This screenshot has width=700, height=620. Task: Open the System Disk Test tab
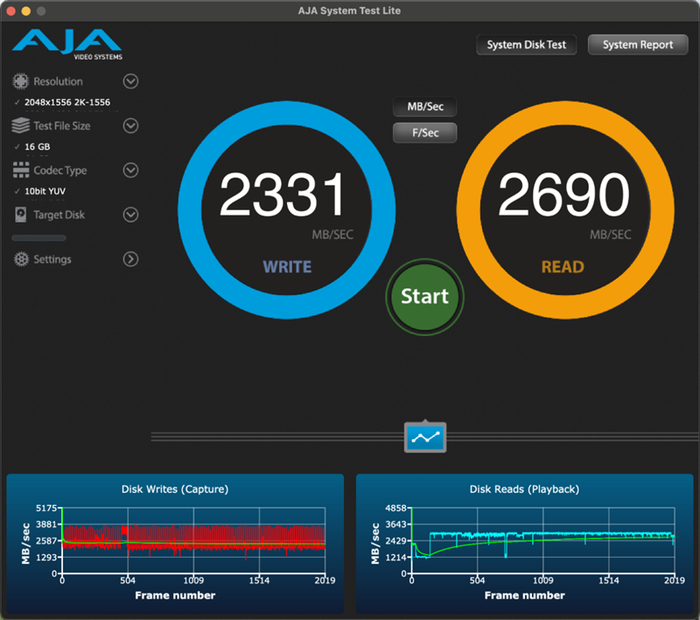coord(526,45)
